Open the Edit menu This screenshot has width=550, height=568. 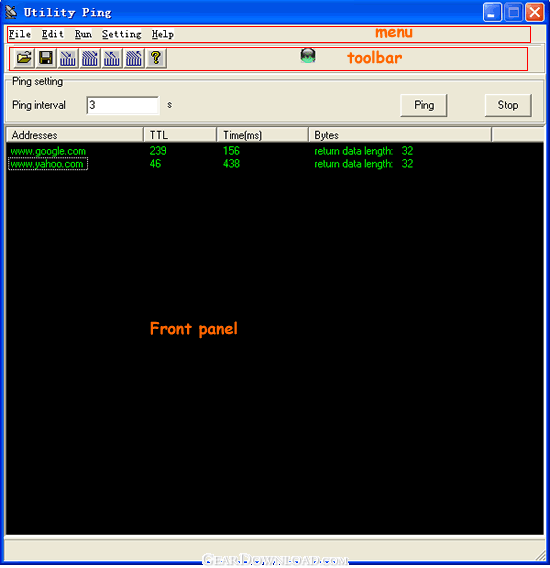click(x=53, y=34)
